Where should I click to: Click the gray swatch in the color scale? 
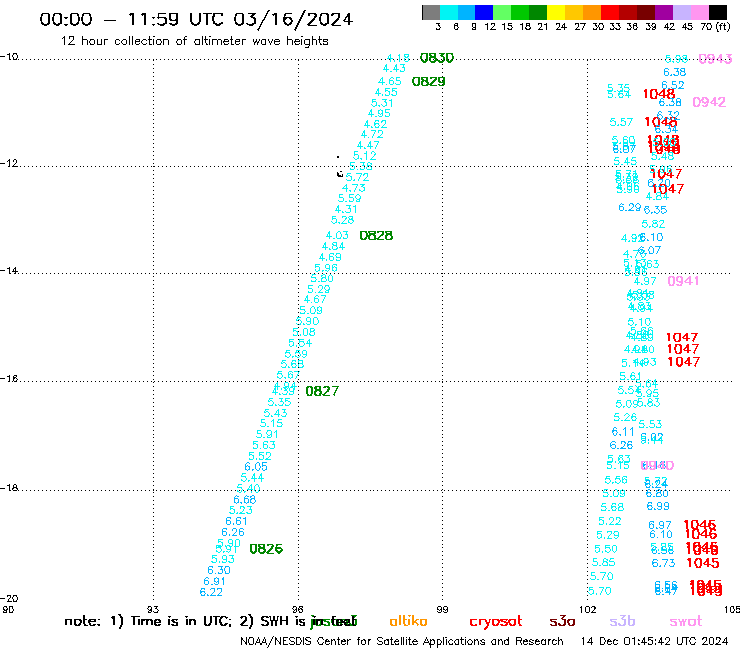[x=431, y=12]
